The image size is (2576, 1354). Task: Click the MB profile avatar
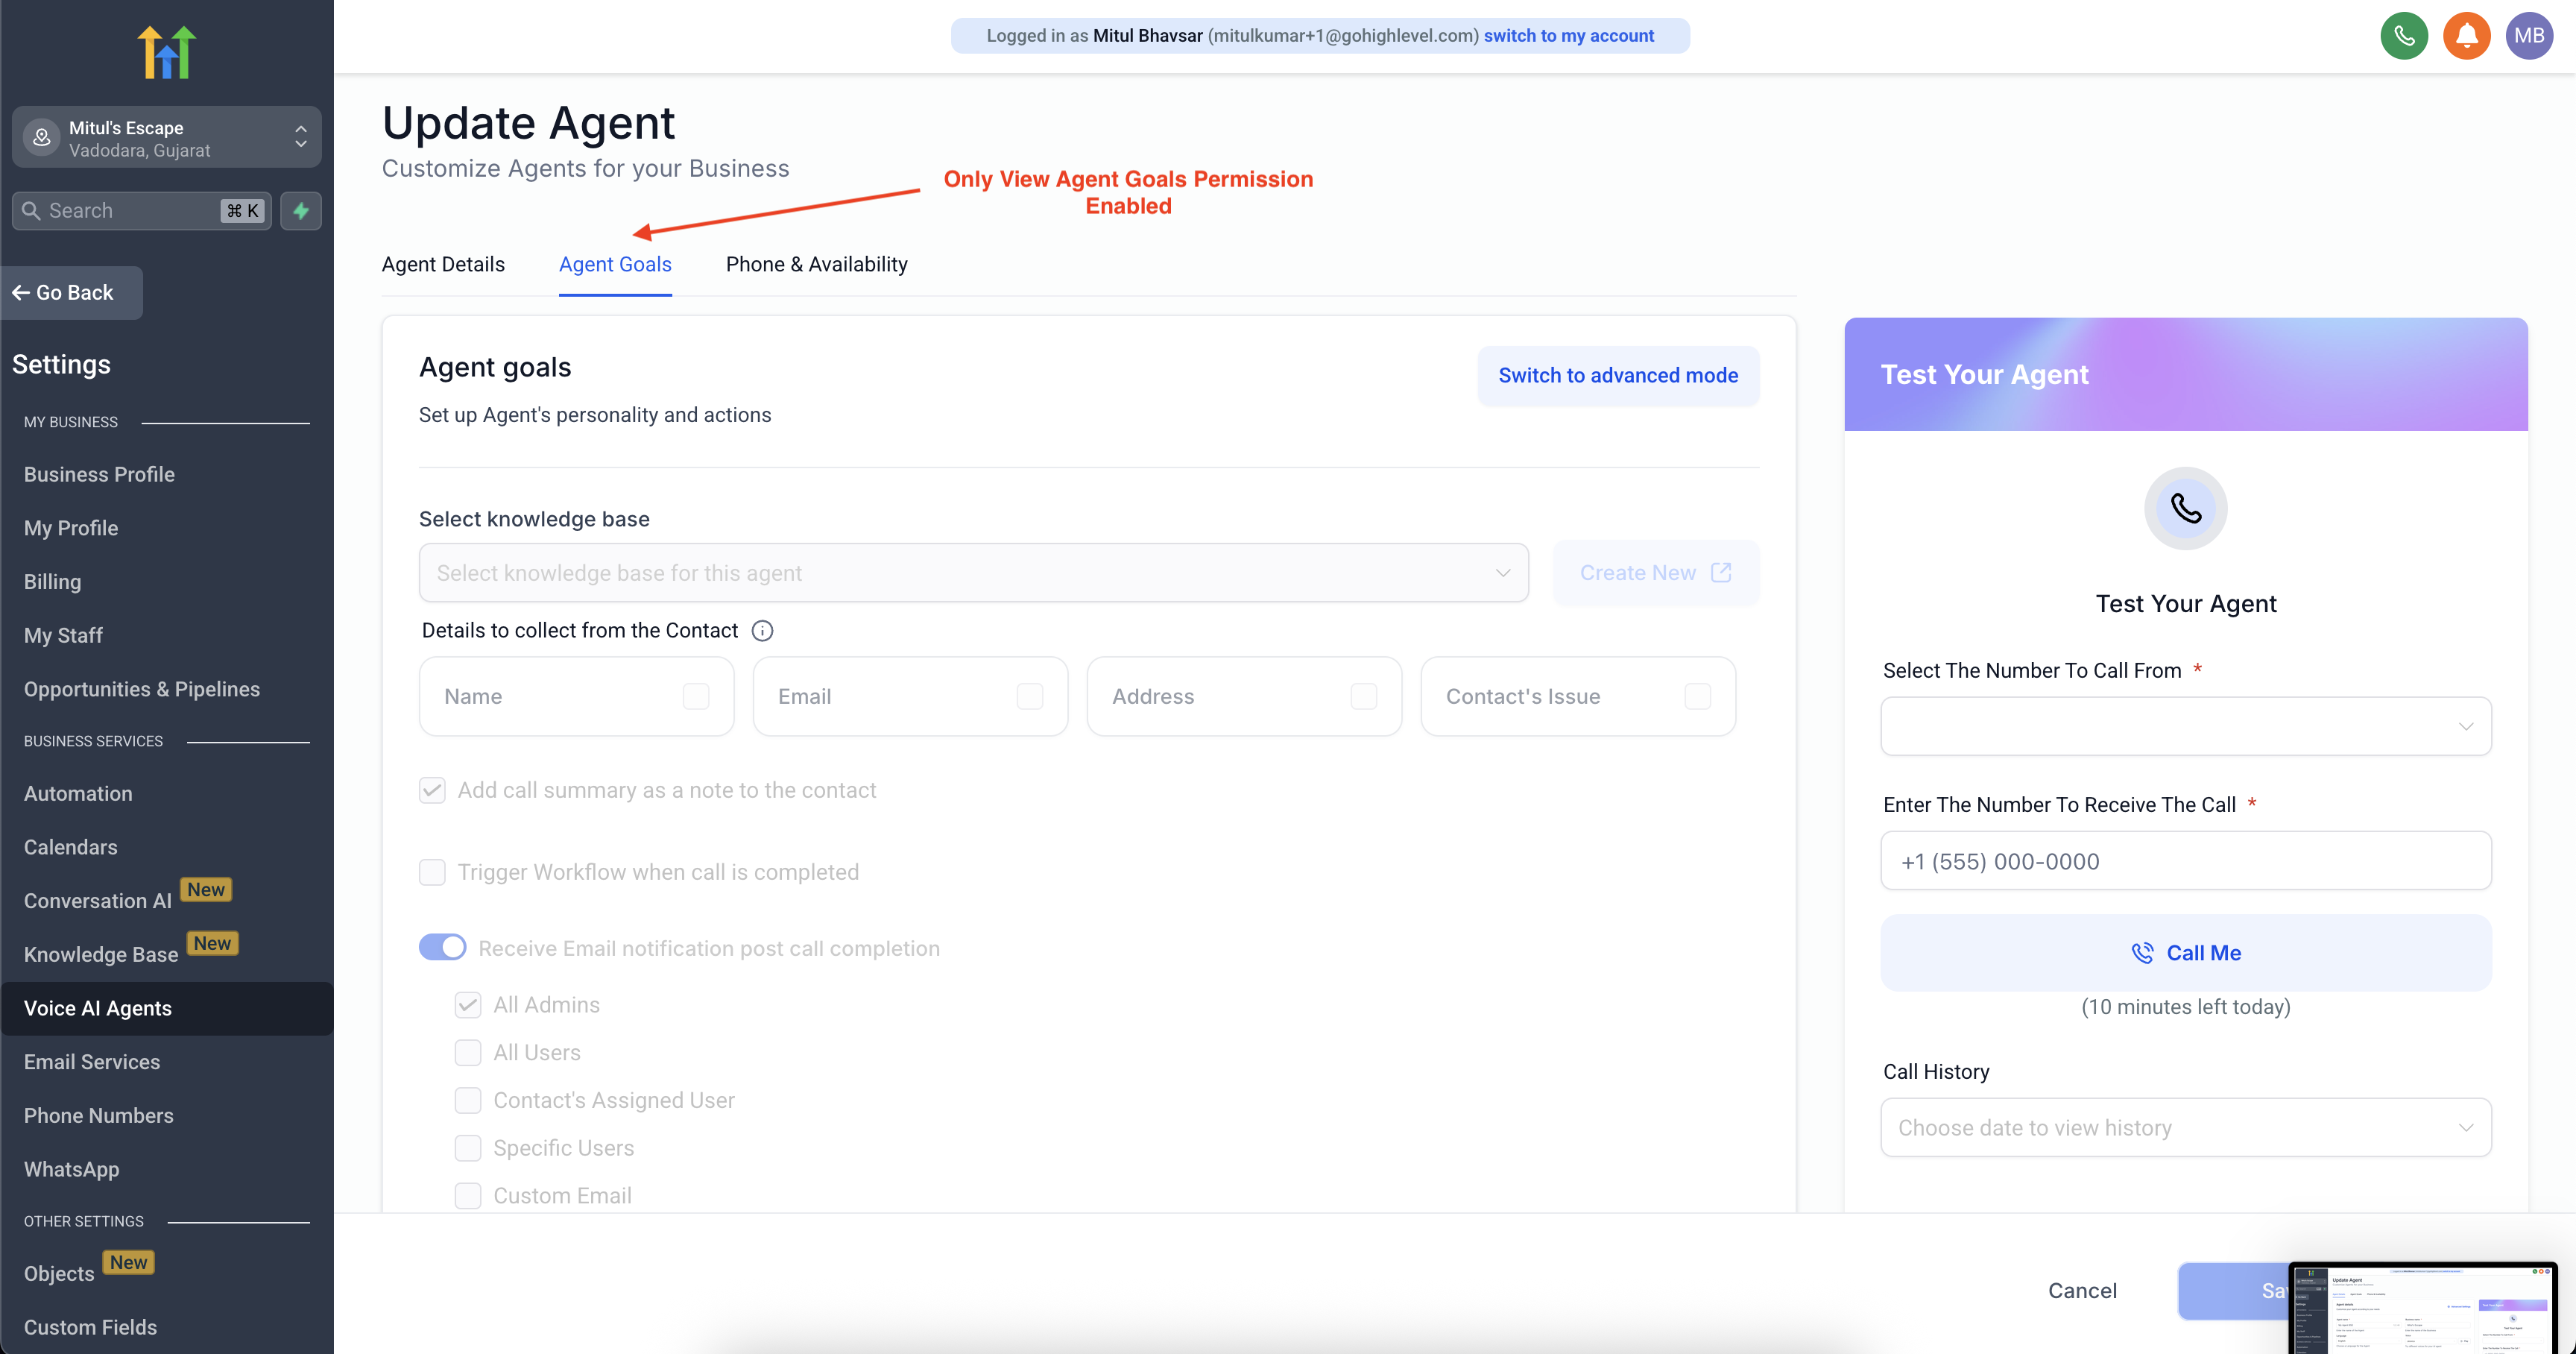pyautogui.click(x=2528, y=36)
